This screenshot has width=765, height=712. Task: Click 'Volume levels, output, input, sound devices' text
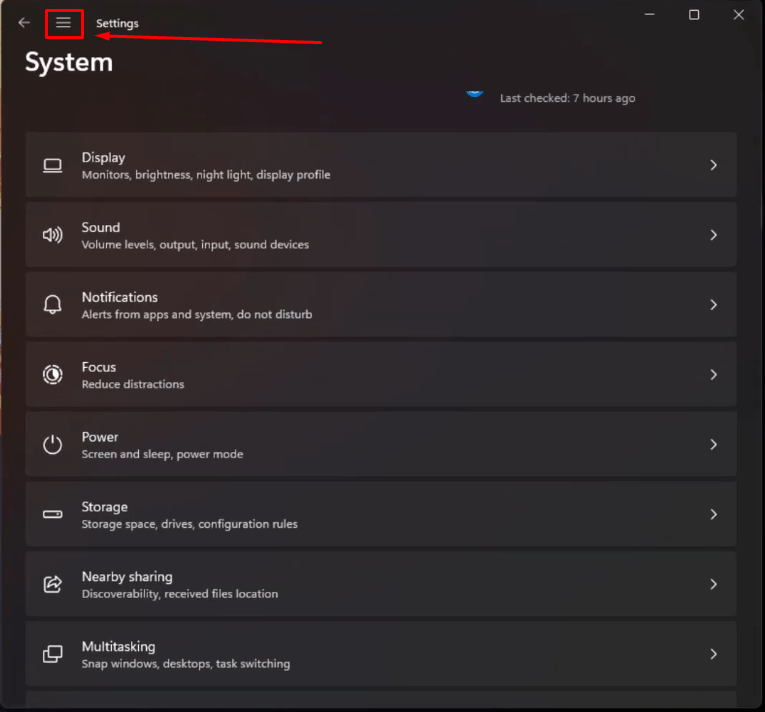195,245
